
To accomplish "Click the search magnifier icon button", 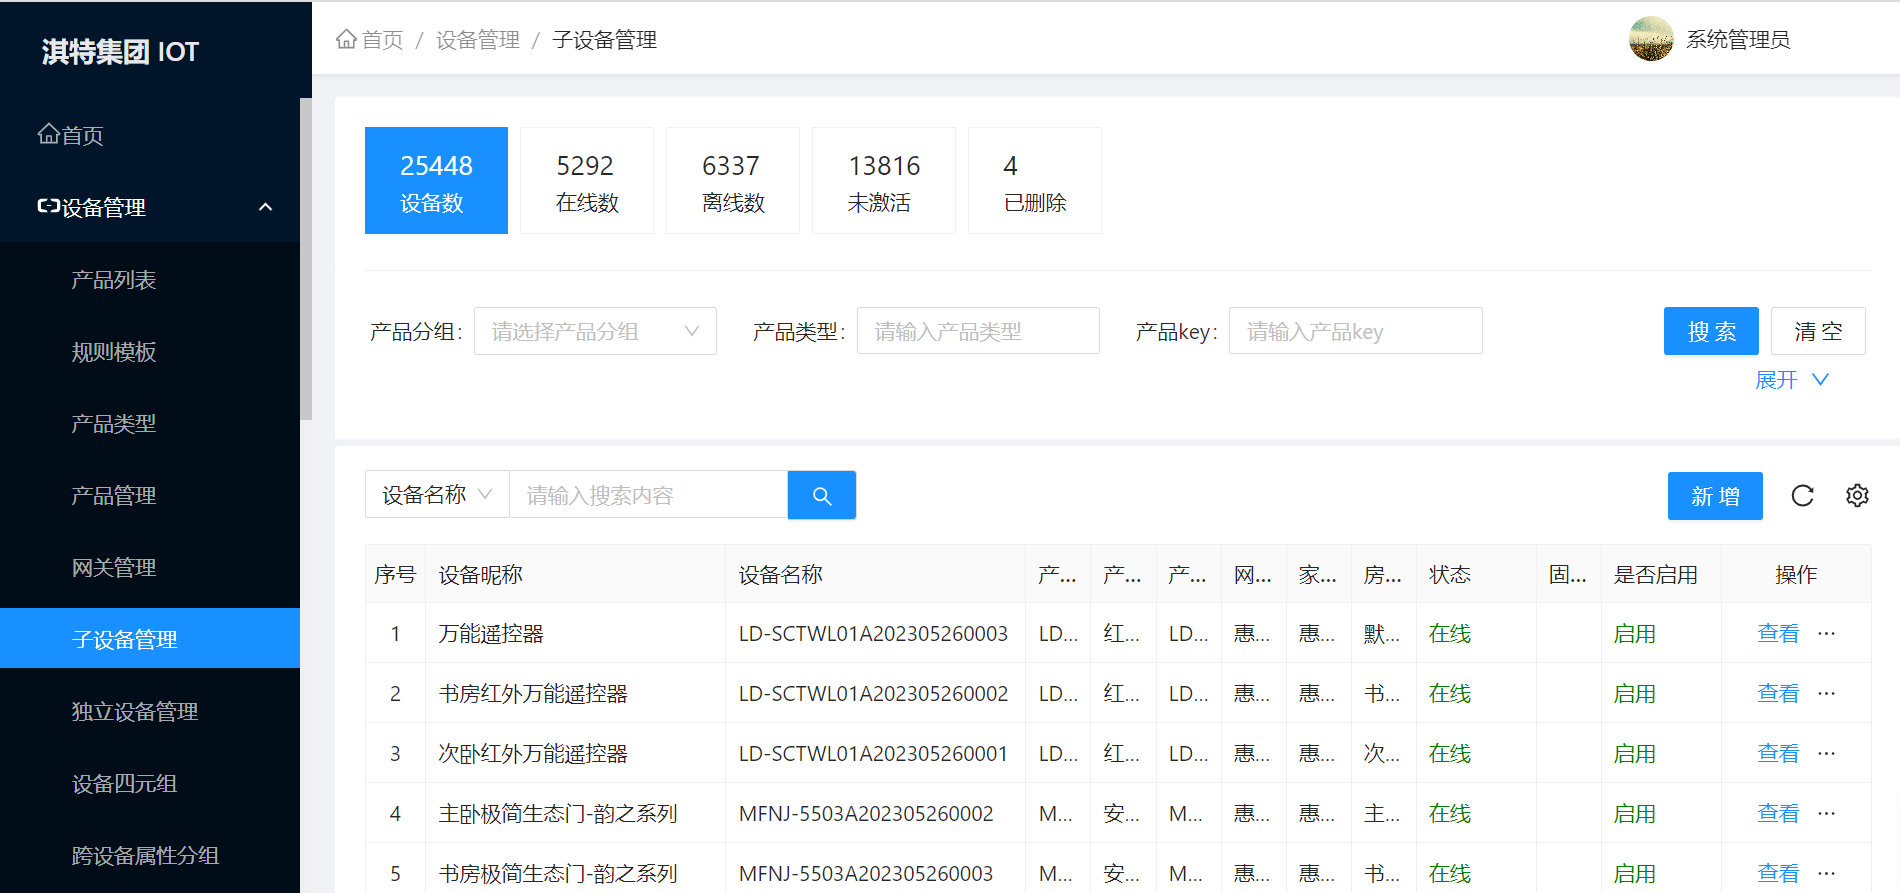I will coord(822,495).
